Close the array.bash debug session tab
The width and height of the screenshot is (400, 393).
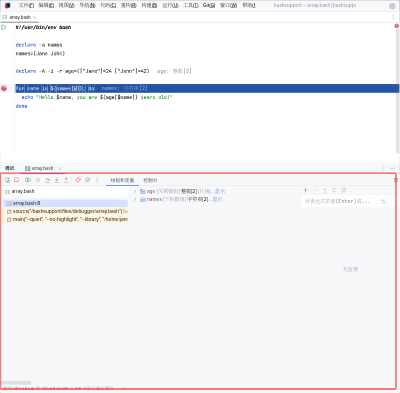pyautogui.click(x=60, y=169)
